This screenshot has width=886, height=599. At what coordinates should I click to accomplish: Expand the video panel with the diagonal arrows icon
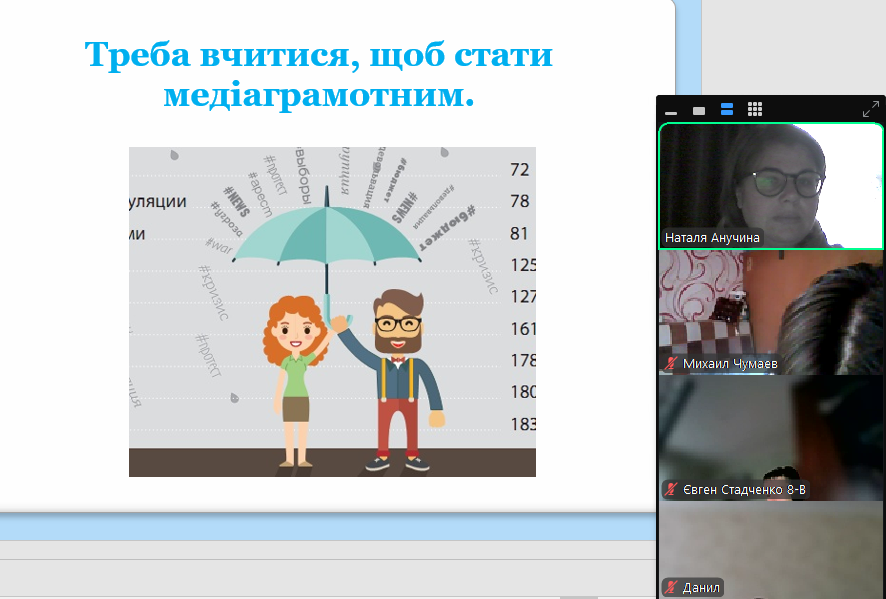[870, 110]
